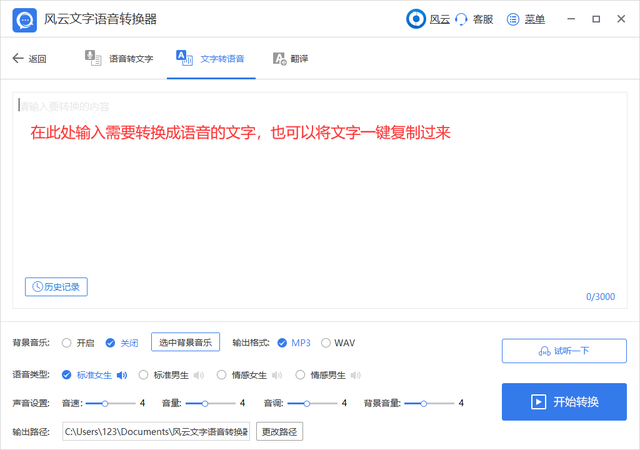The height and width of the screenshot is (450, 640).
Task: Click 更改路径 to change output path
Action: tap(280, 432)
